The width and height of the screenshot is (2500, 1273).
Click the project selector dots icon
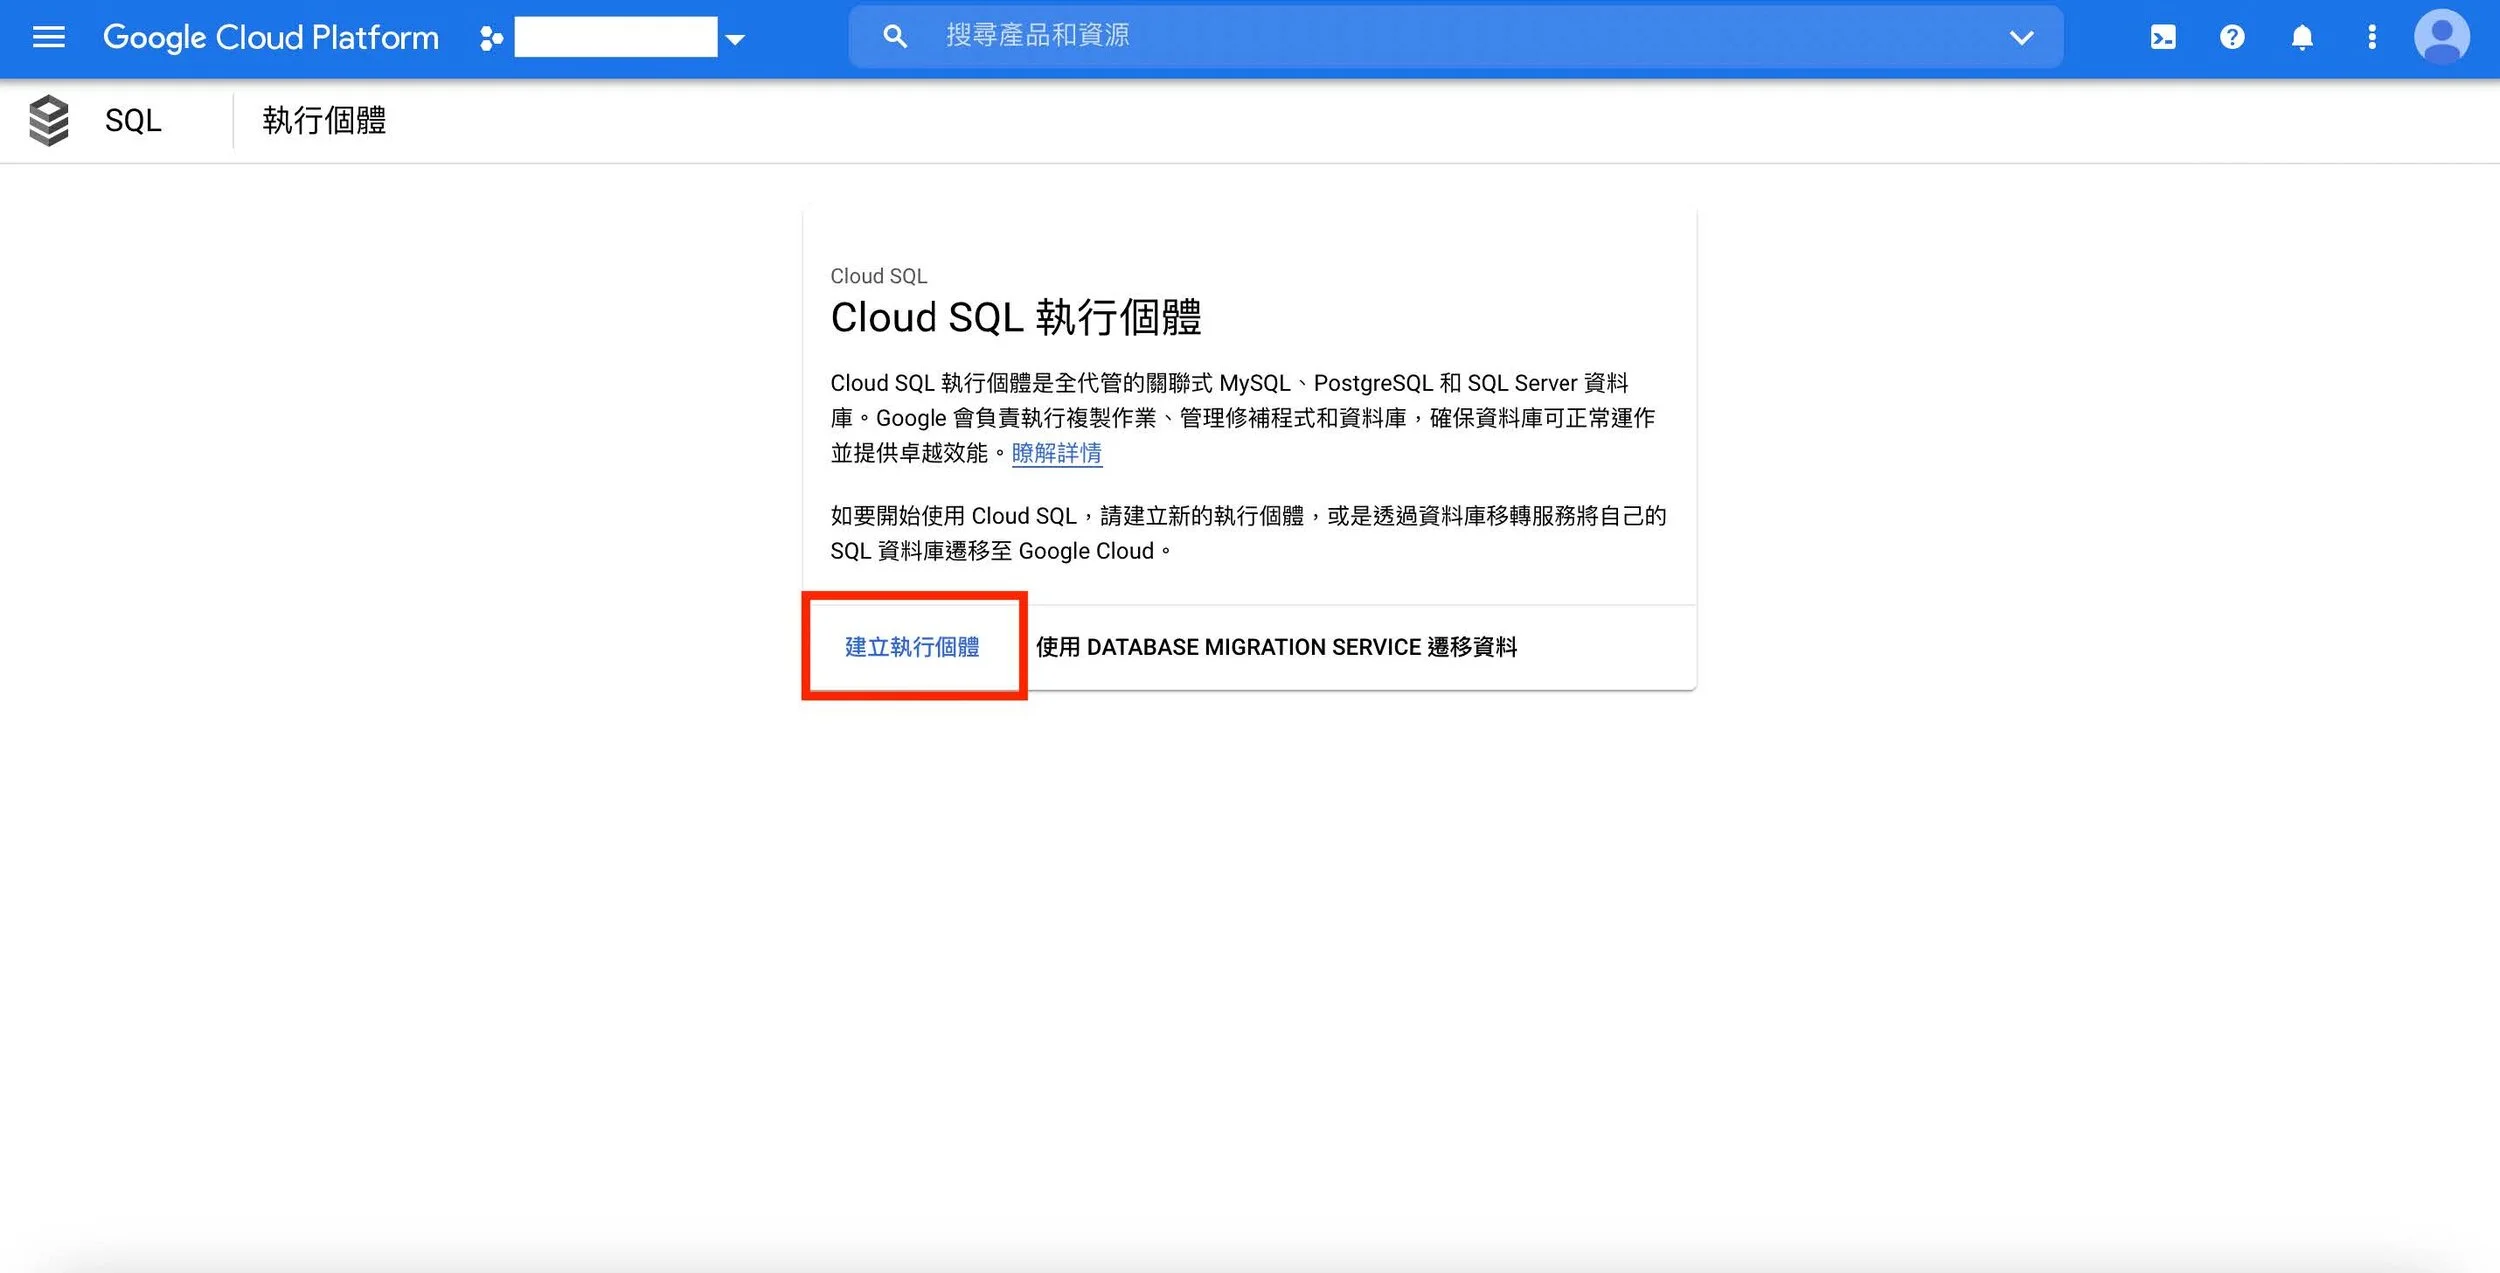tap(490, 38)
